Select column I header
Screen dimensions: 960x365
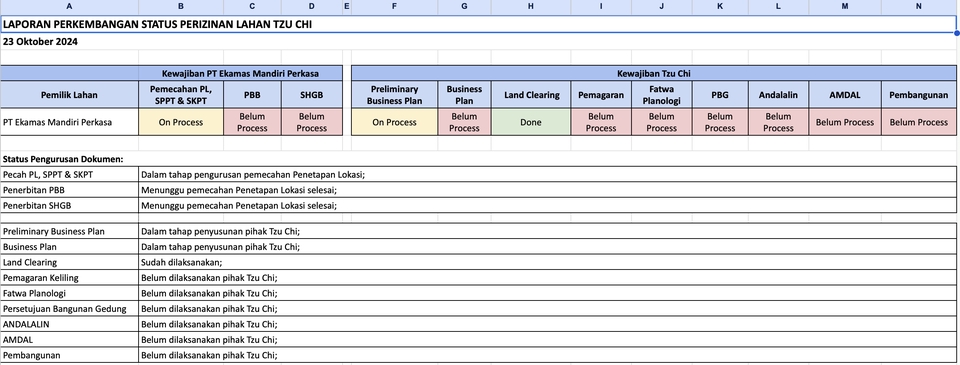click(x=601, y=7)
